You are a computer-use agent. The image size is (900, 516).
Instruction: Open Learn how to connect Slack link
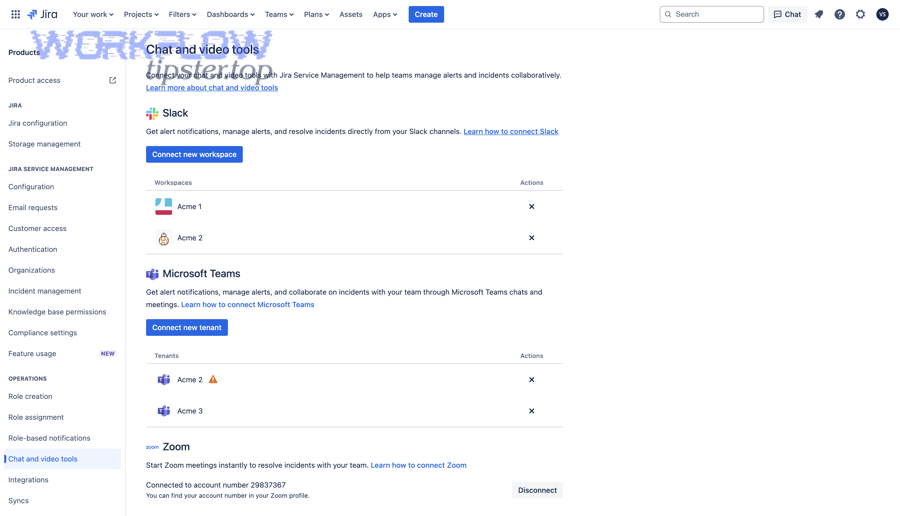coord(511,131)
